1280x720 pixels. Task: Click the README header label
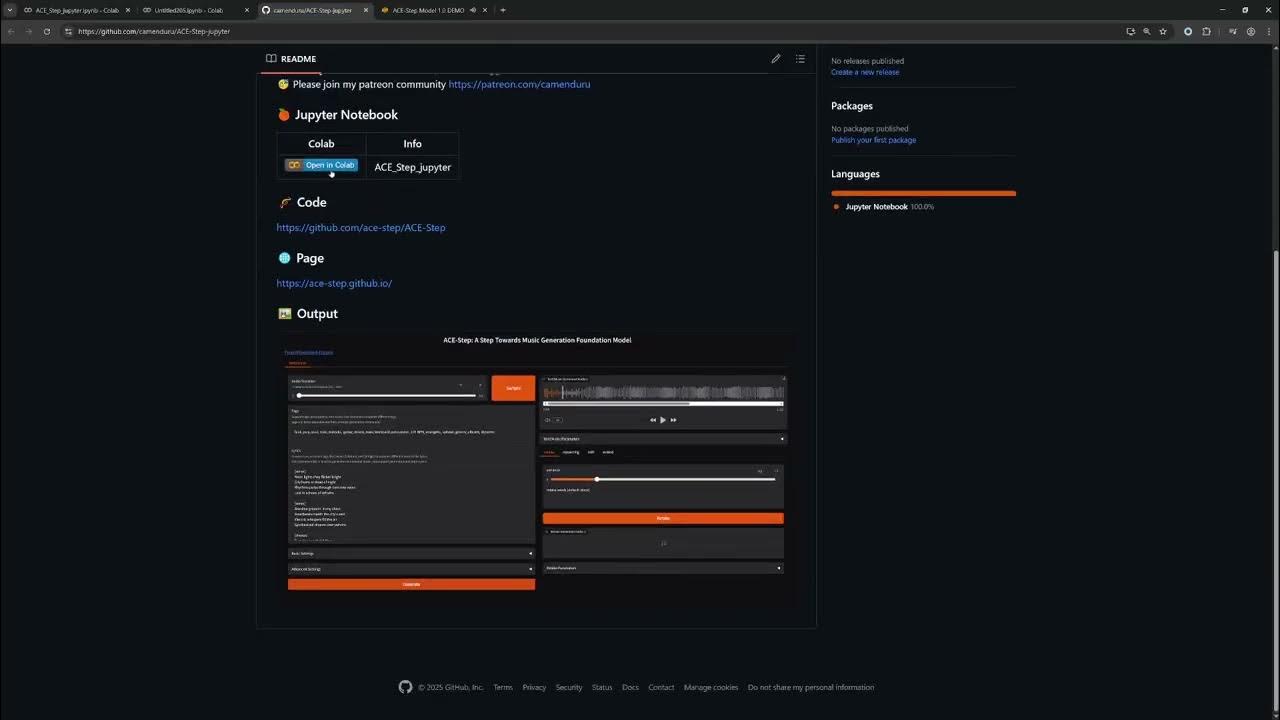[x=291, y=59]
